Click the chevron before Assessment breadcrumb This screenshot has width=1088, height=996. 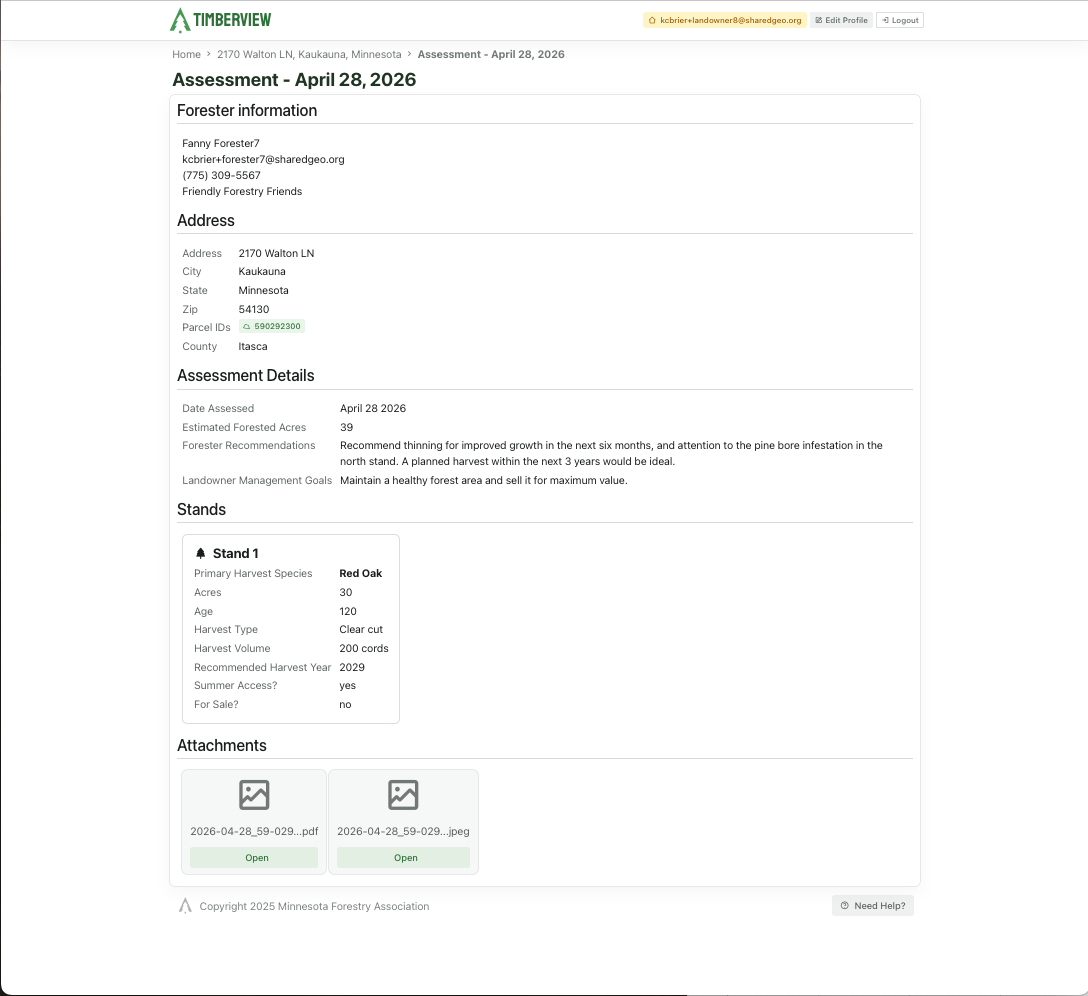click(409, 54)
